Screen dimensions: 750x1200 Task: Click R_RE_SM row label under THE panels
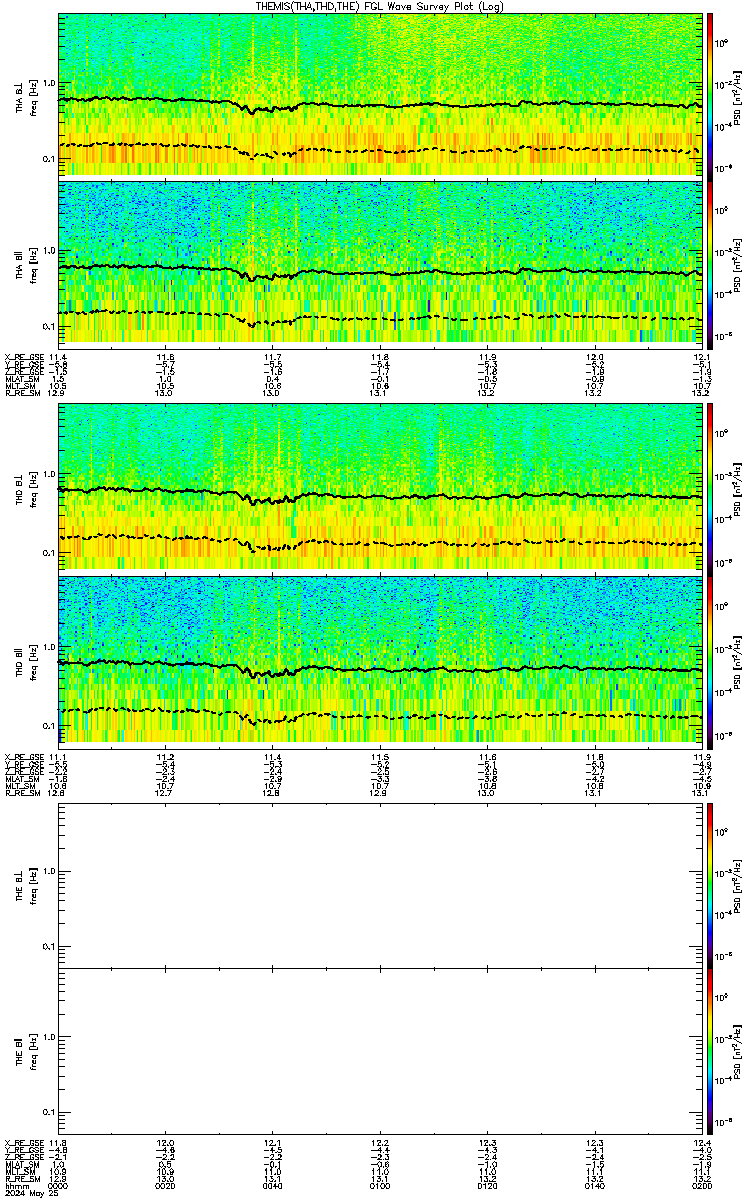point(21,1178)
